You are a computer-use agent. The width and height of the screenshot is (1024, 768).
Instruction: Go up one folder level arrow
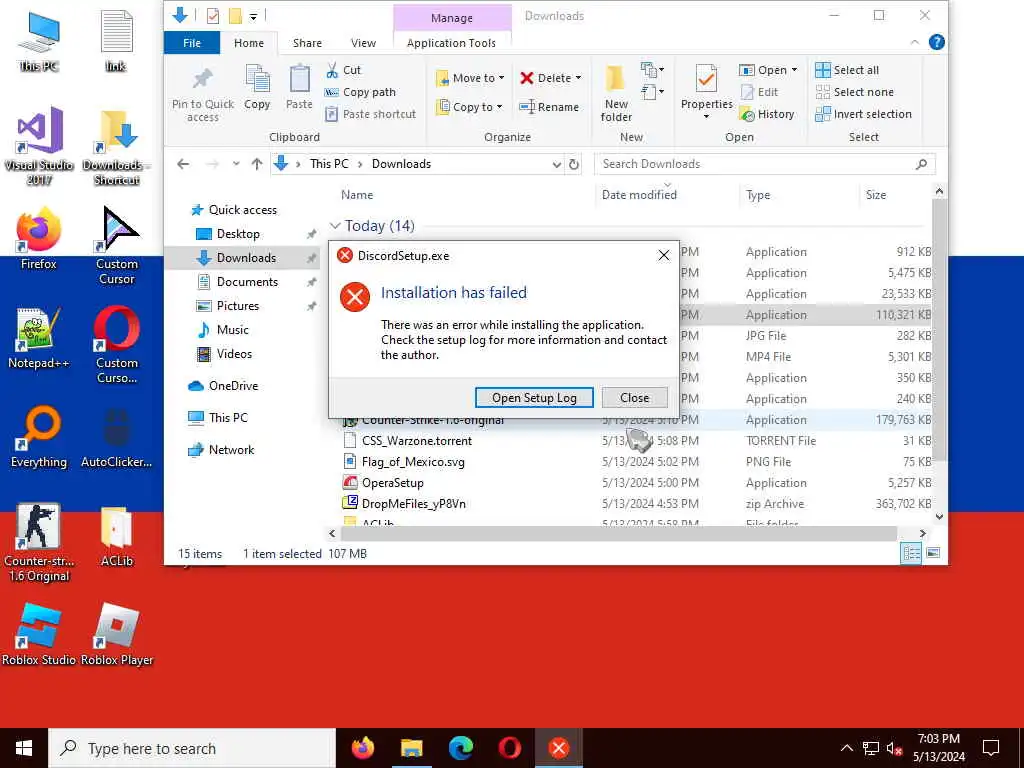[257, 164]
